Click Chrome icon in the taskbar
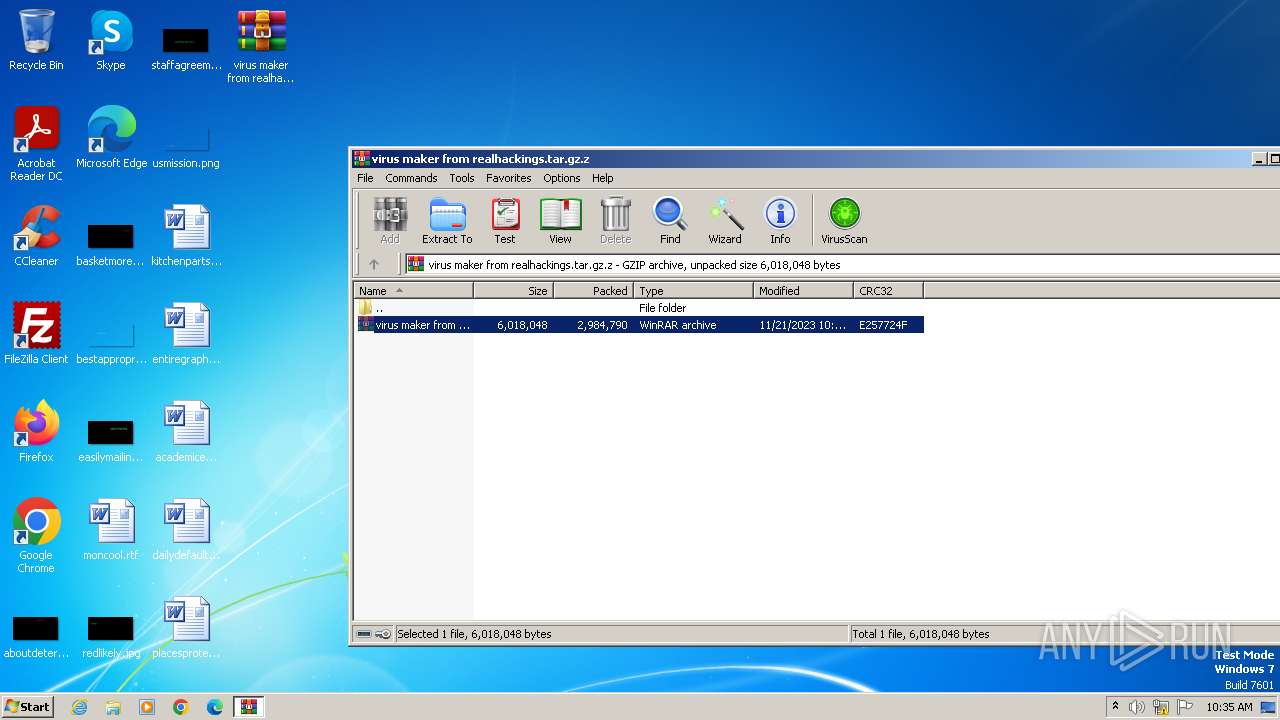Viewport: 1280px width, 720px height. (181, 707)
